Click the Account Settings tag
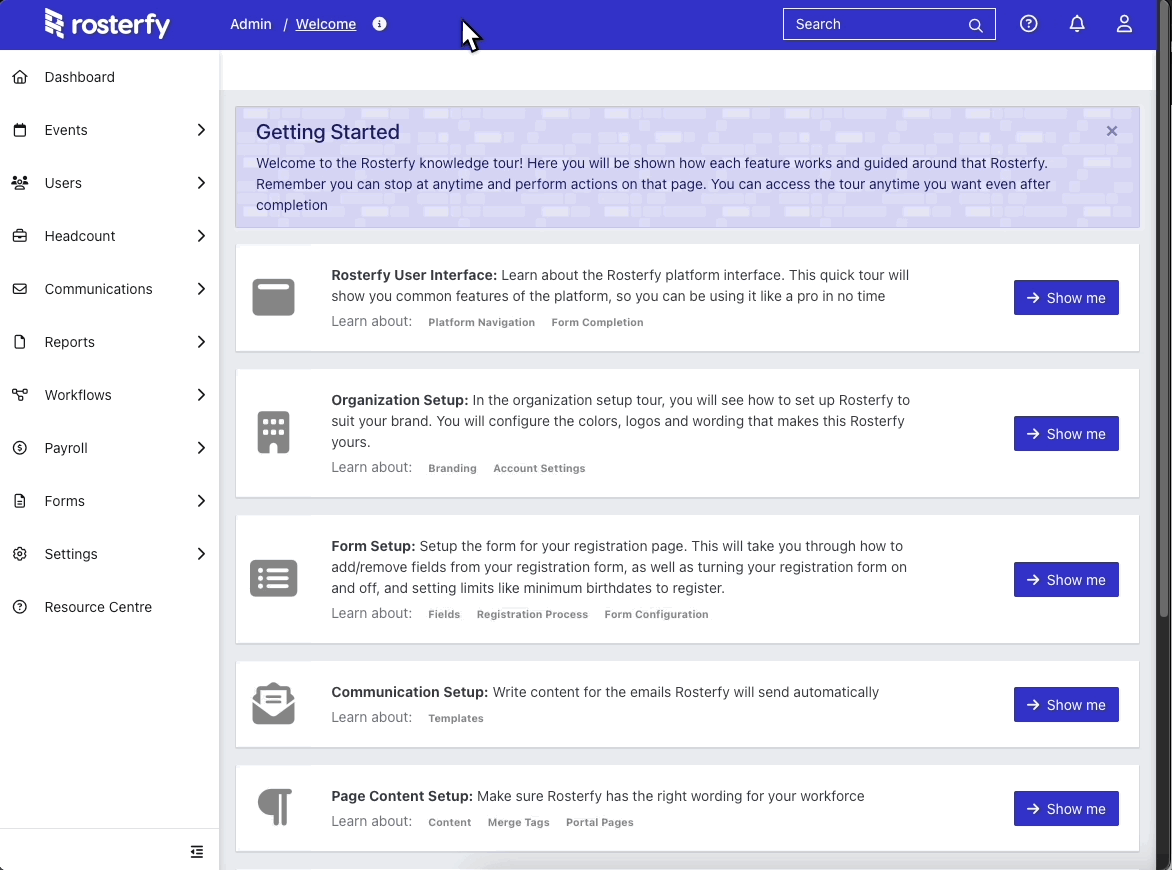 tap(539, 468)
